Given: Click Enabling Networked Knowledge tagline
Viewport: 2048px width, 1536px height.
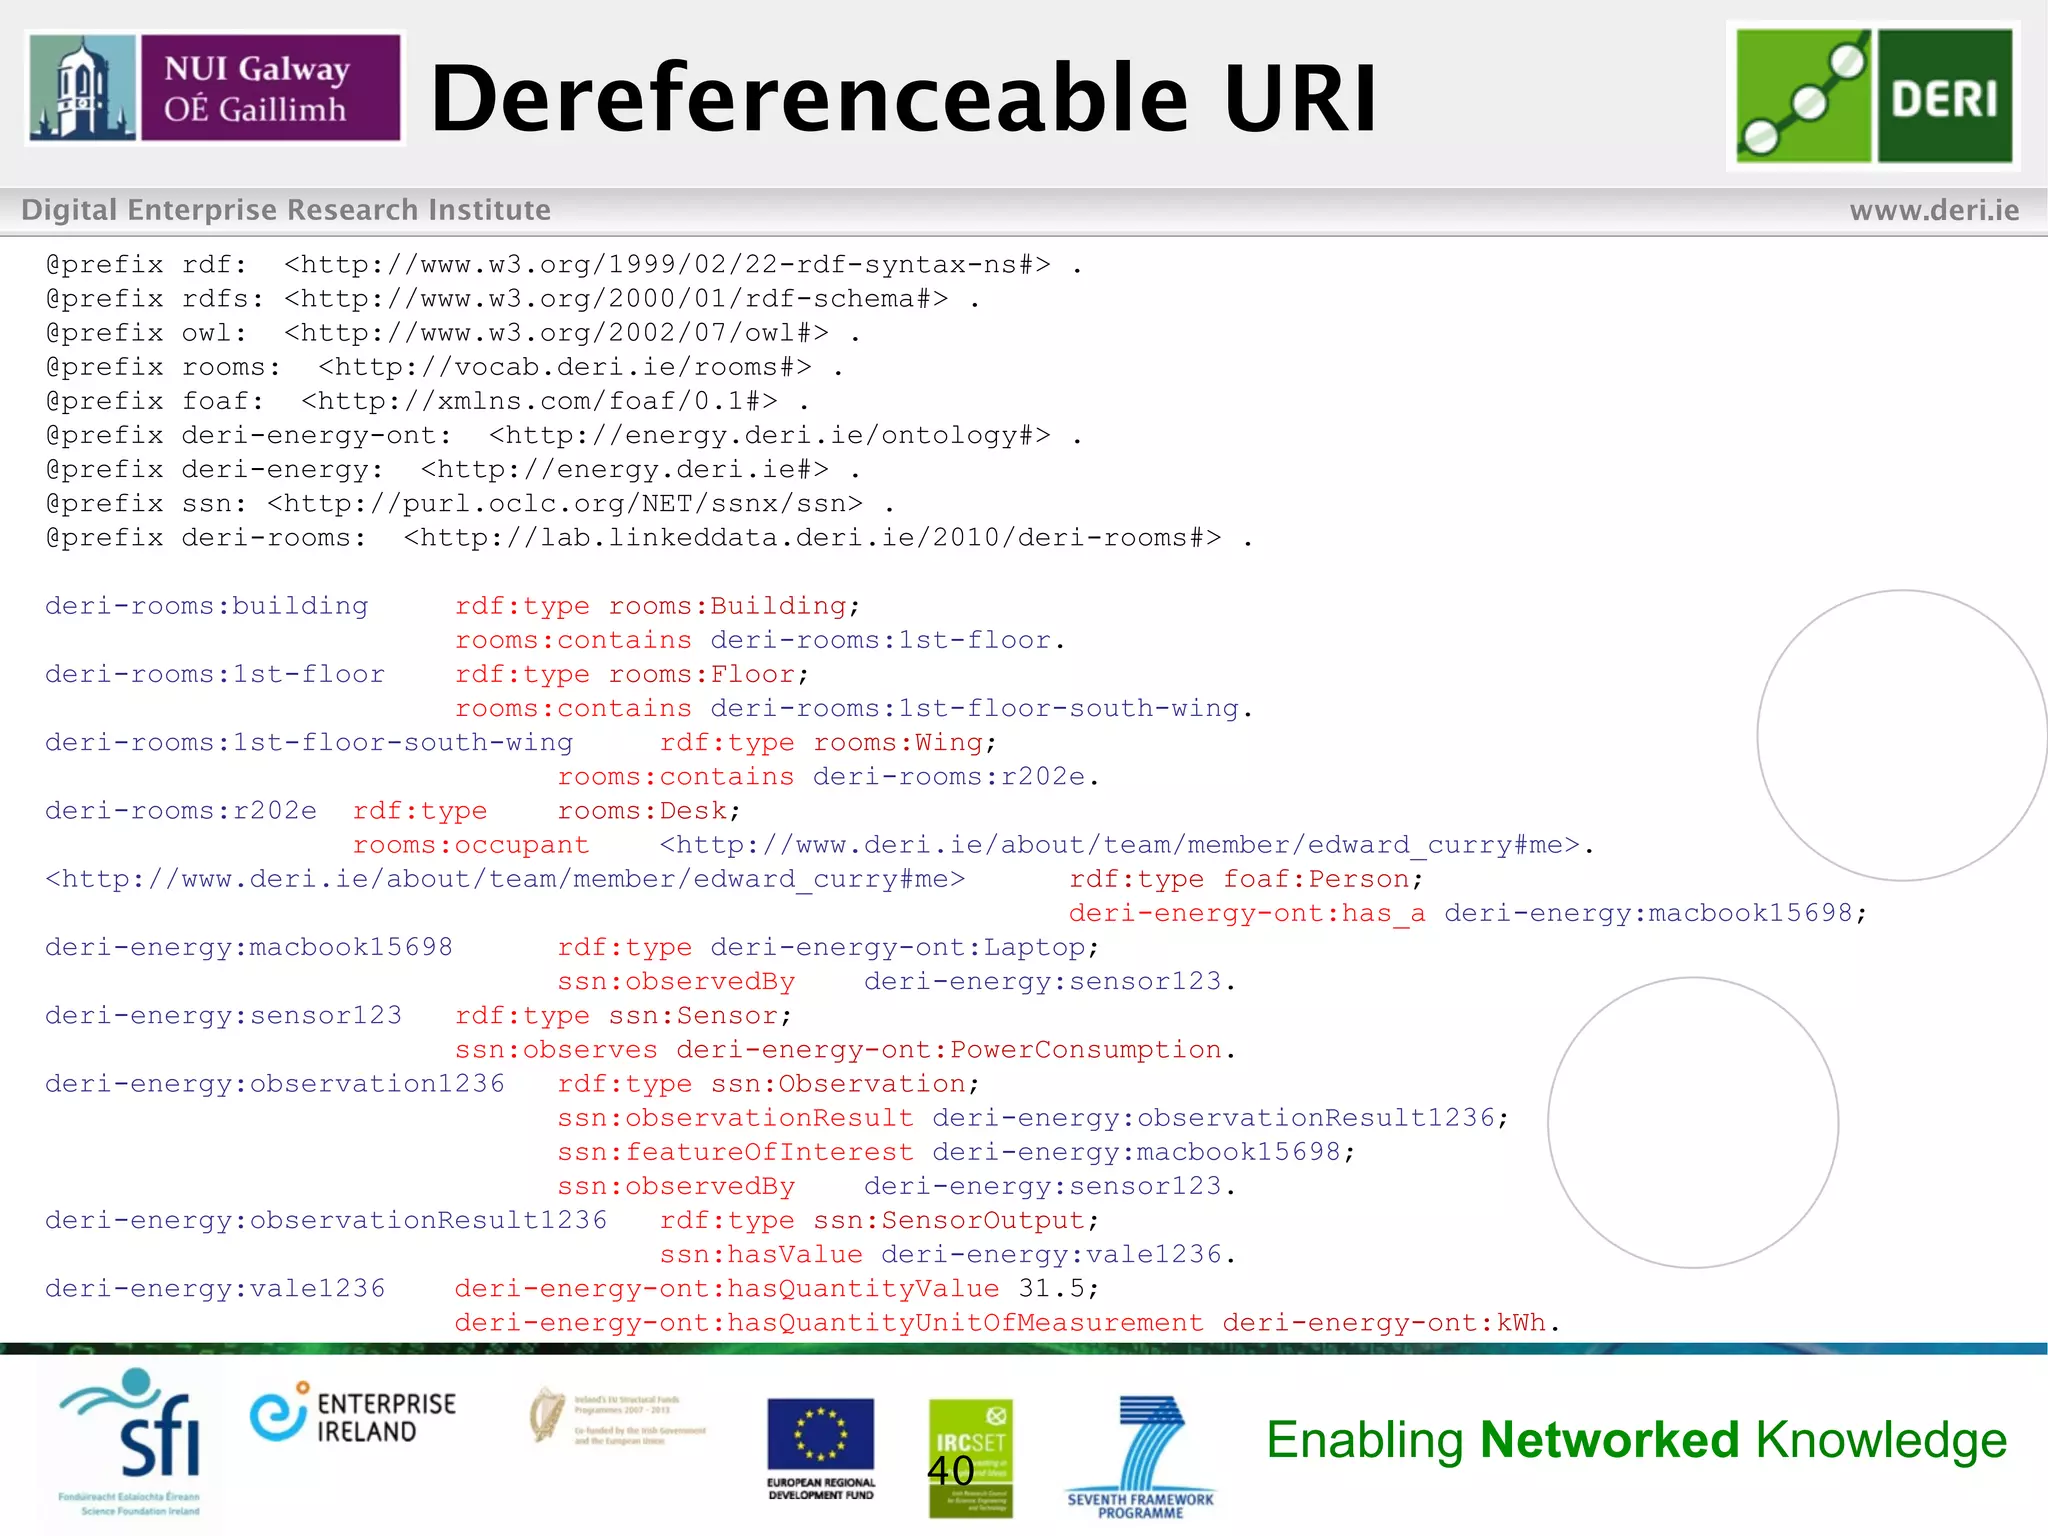Looking at the screenshot, I should tap(1636, 1441).
